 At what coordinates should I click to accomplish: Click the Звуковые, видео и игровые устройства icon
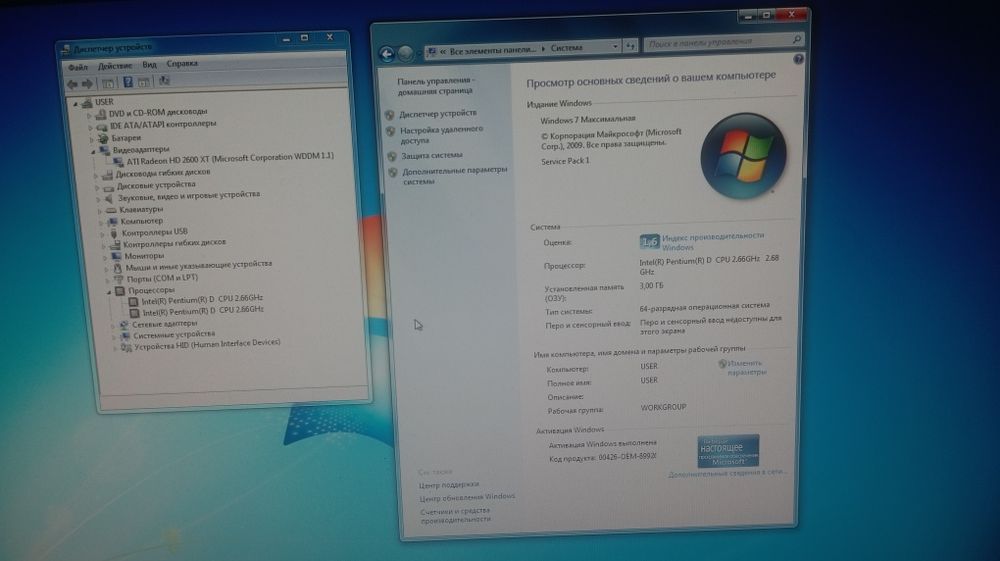coord(110,198)
